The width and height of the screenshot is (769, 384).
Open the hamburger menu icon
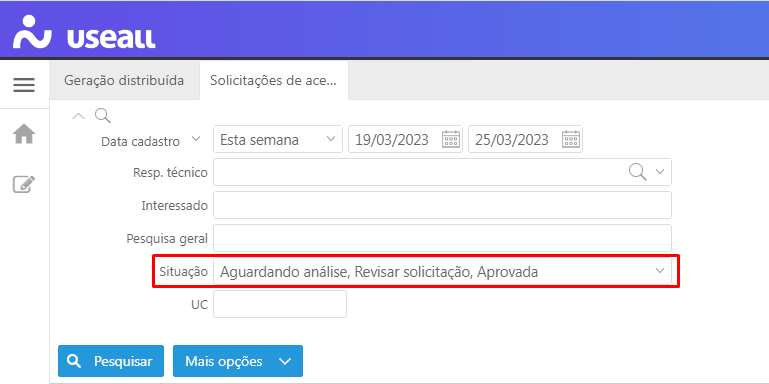tap(24, 85)
